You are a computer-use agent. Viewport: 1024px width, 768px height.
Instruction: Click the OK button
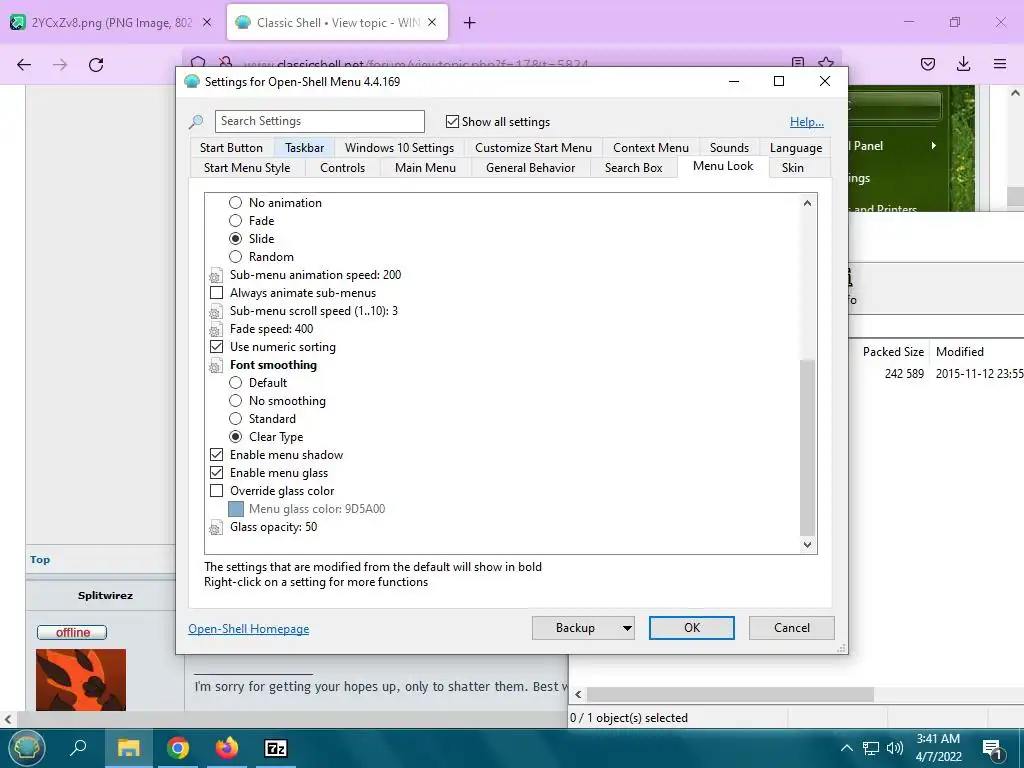pyautogui.click(x=692, y=628)
